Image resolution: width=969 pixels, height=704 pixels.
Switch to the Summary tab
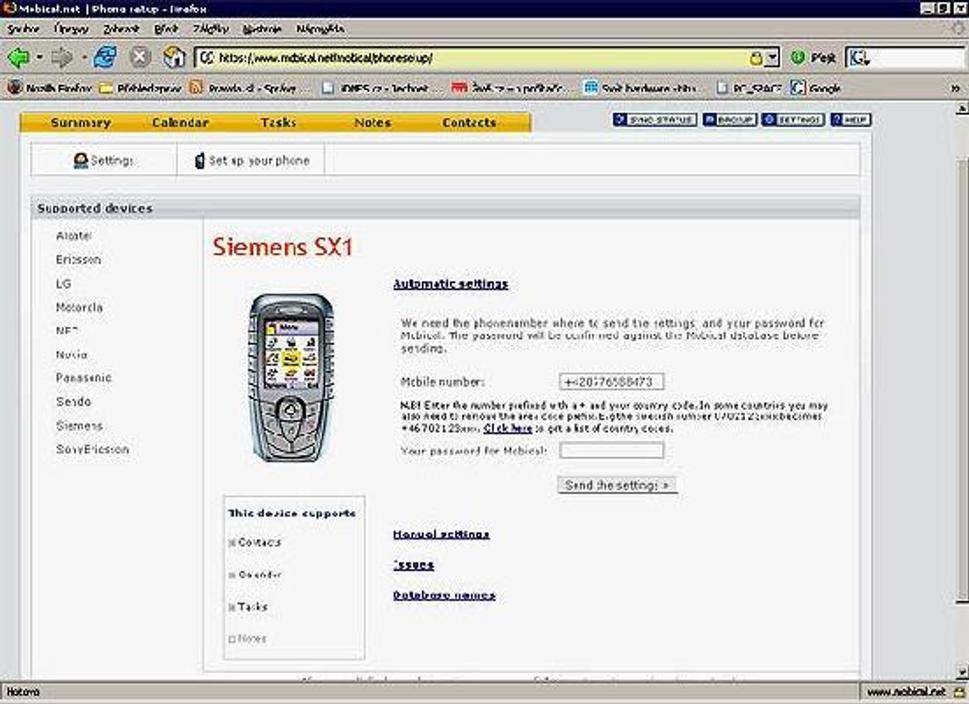pyautogui.click(x=81, y=122)
